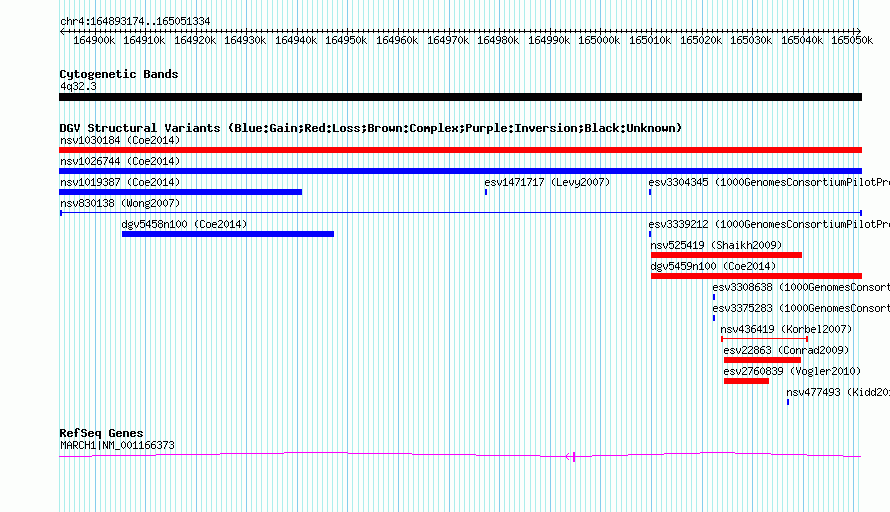Screen dimensions: 890x512
Task: Select the nsv525419 red loss bar
Action: (726, 255)
